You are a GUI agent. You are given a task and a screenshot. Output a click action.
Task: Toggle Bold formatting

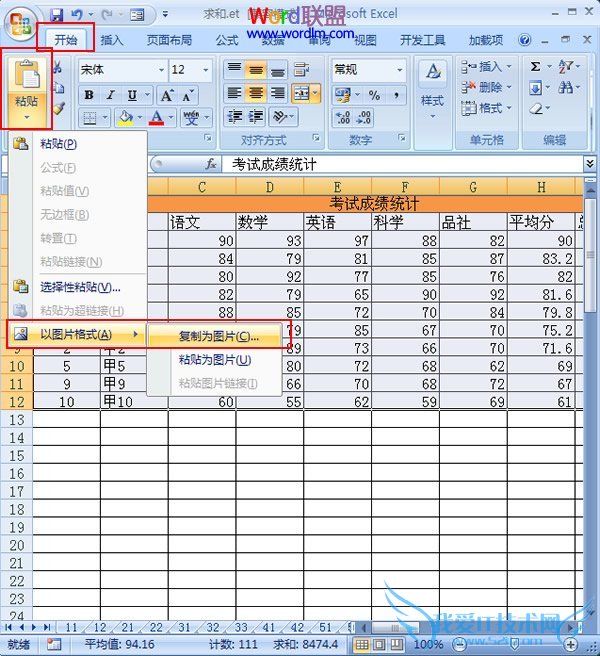click(x=89, y=95)
